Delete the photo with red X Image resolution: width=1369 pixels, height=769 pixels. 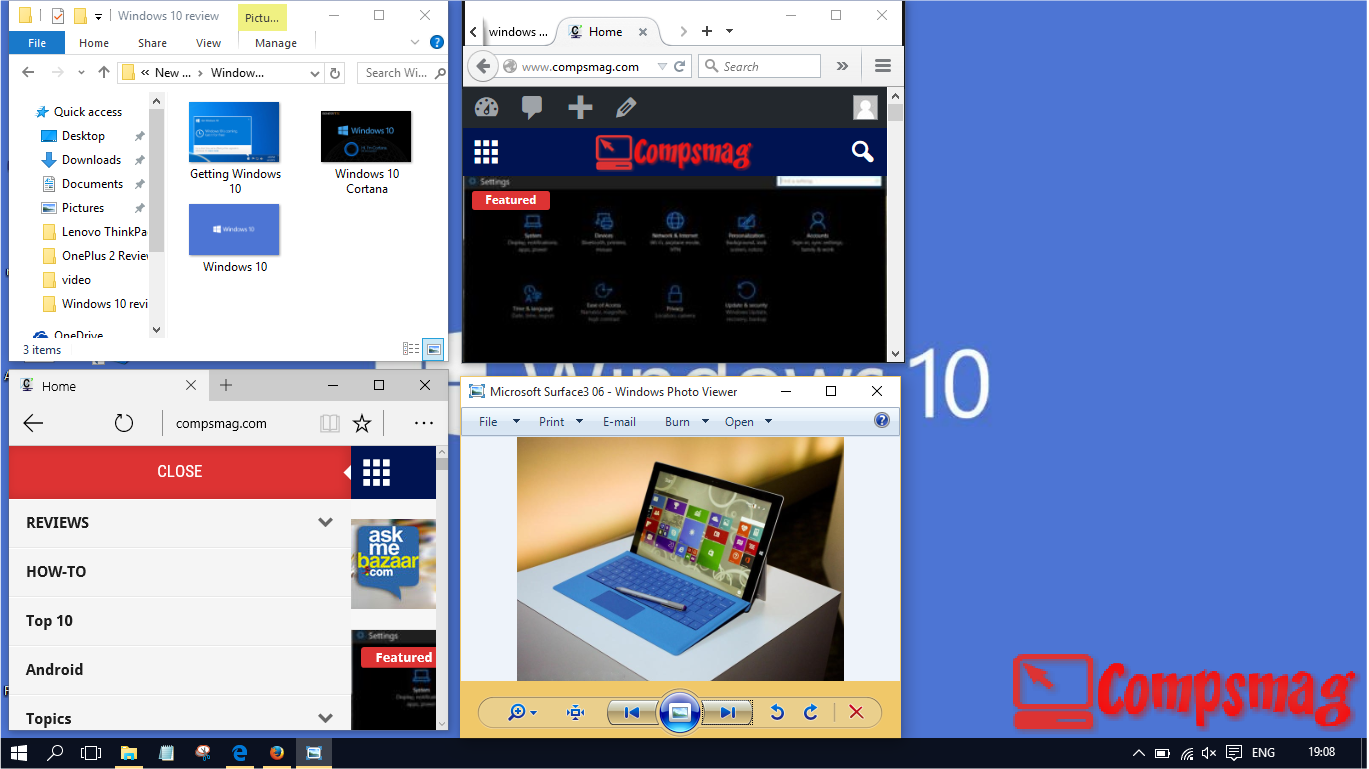pos(856,712)
